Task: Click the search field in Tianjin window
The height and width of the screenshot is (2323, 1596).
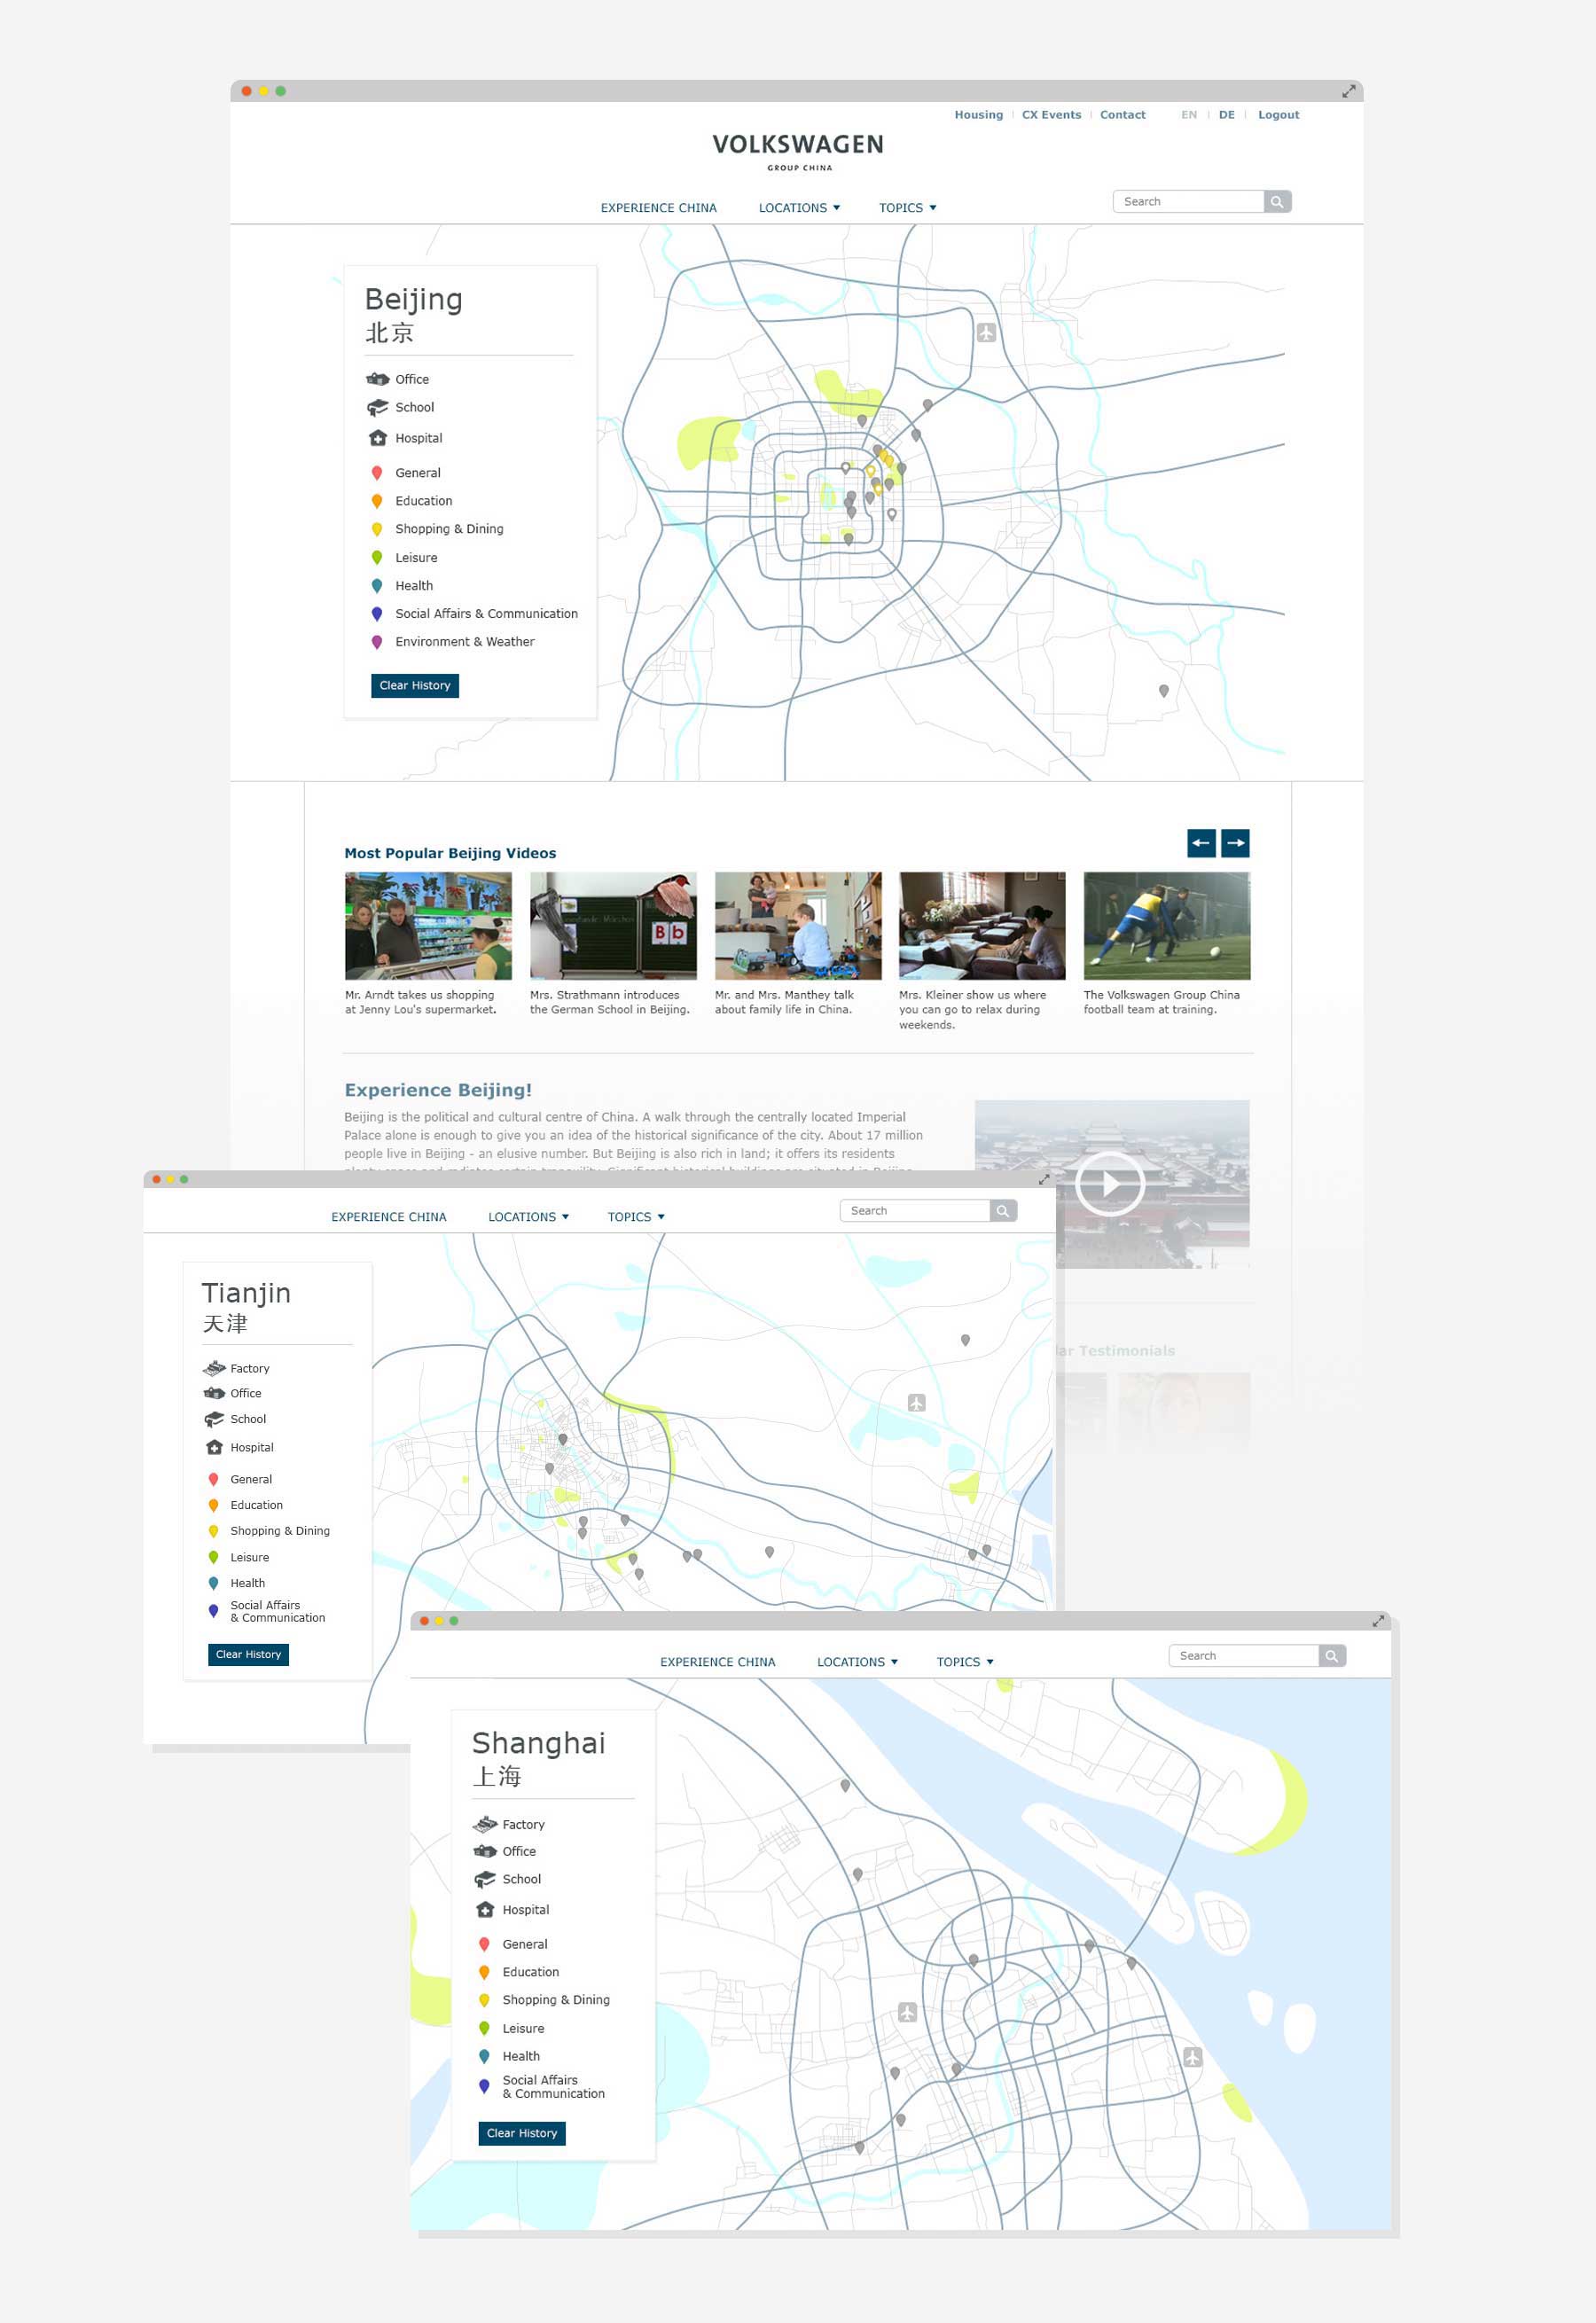Action: point(915,1211)
